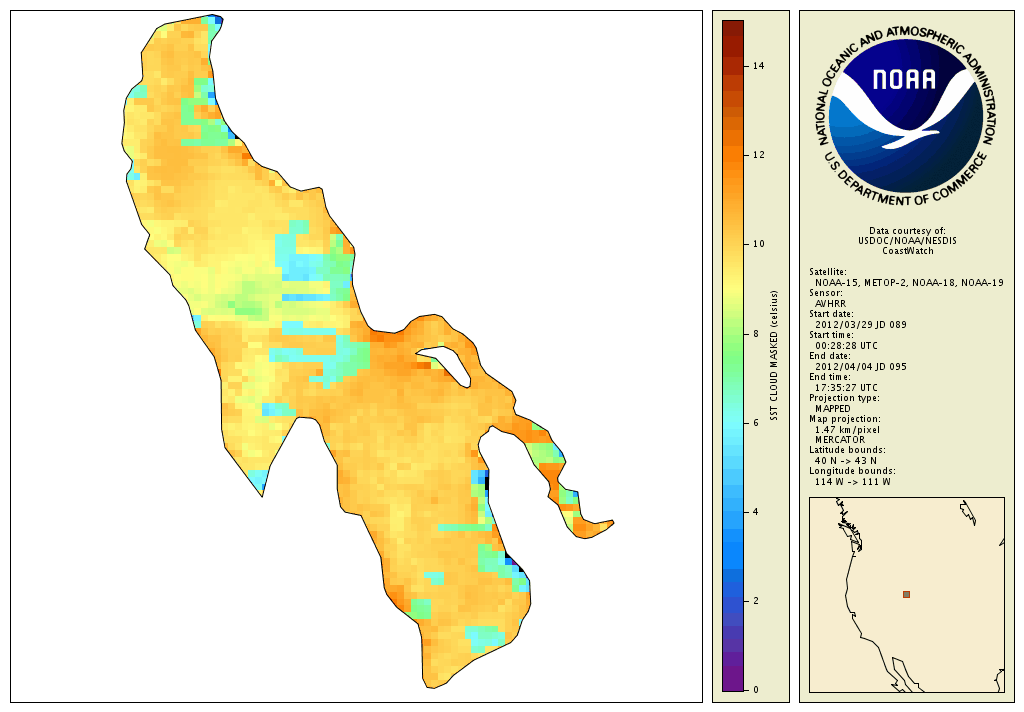The height and width of the screenshot is (712, 1024).
Task: Select the 'MERCATOR' projection value
Action: pyautogui.click(x=839, y=440)
